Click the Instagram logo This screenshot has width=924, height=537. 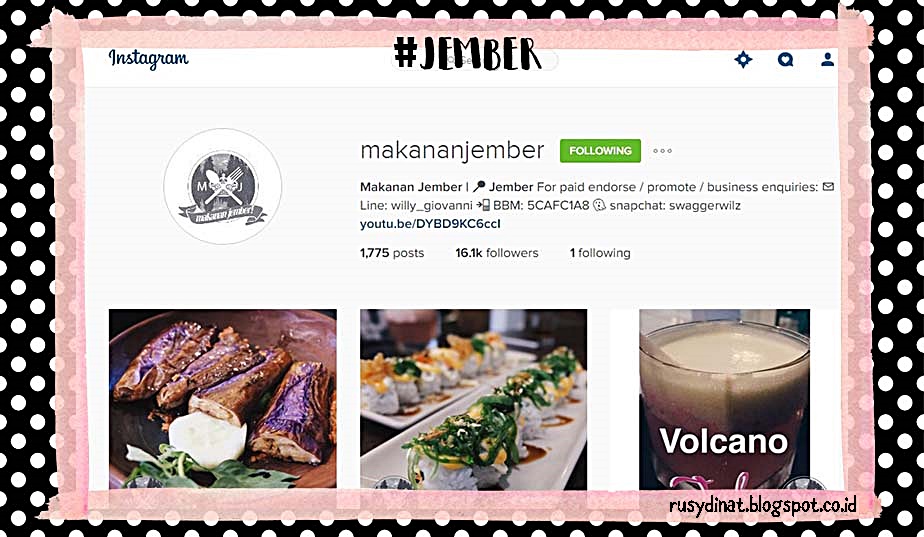click(x=148, y=59)
